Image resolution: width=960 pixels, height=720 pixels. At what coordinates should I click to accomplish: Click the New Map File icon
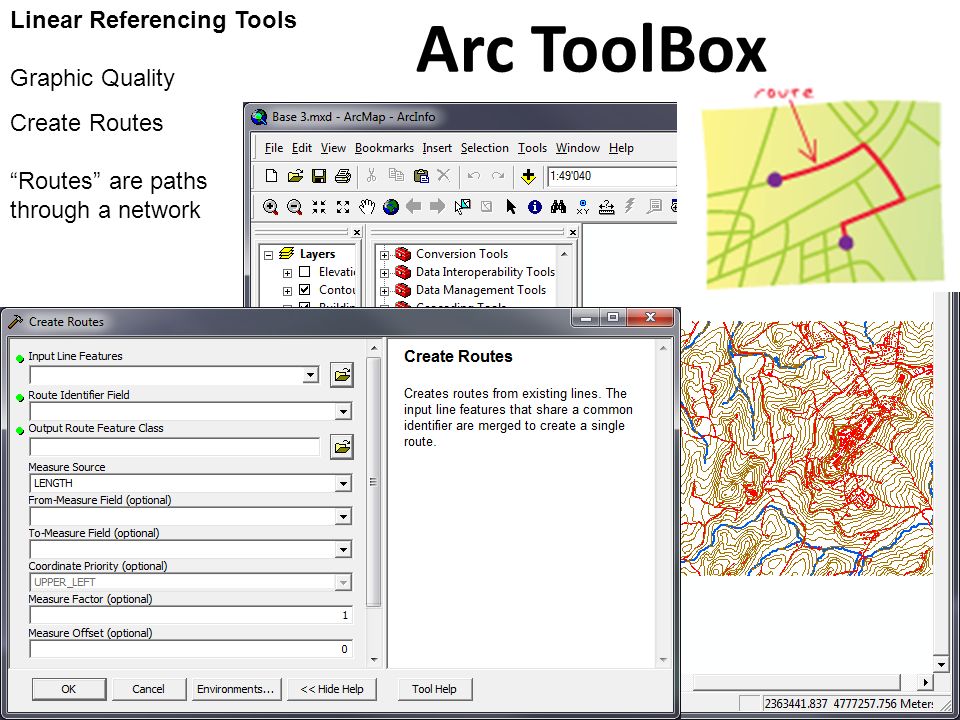(x=271, y=176)
